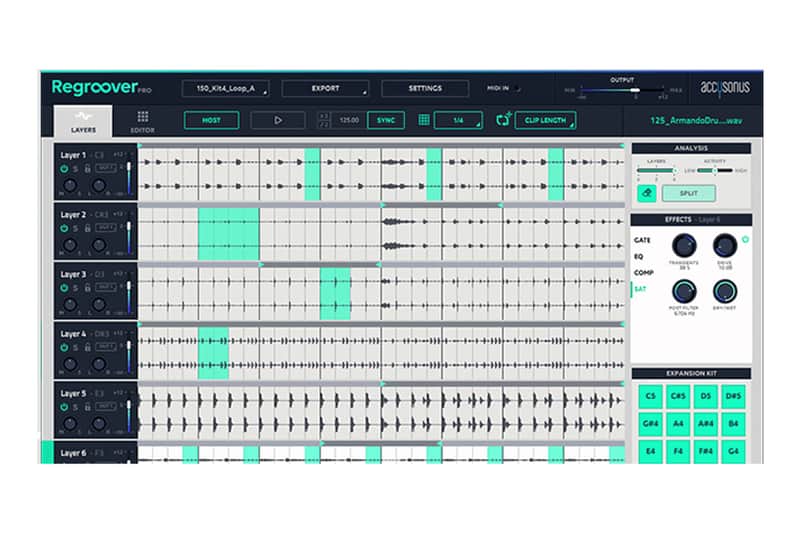Click the Analysis Layers count slider
This screenshot has width=800, height=533.
pos(657,170)
